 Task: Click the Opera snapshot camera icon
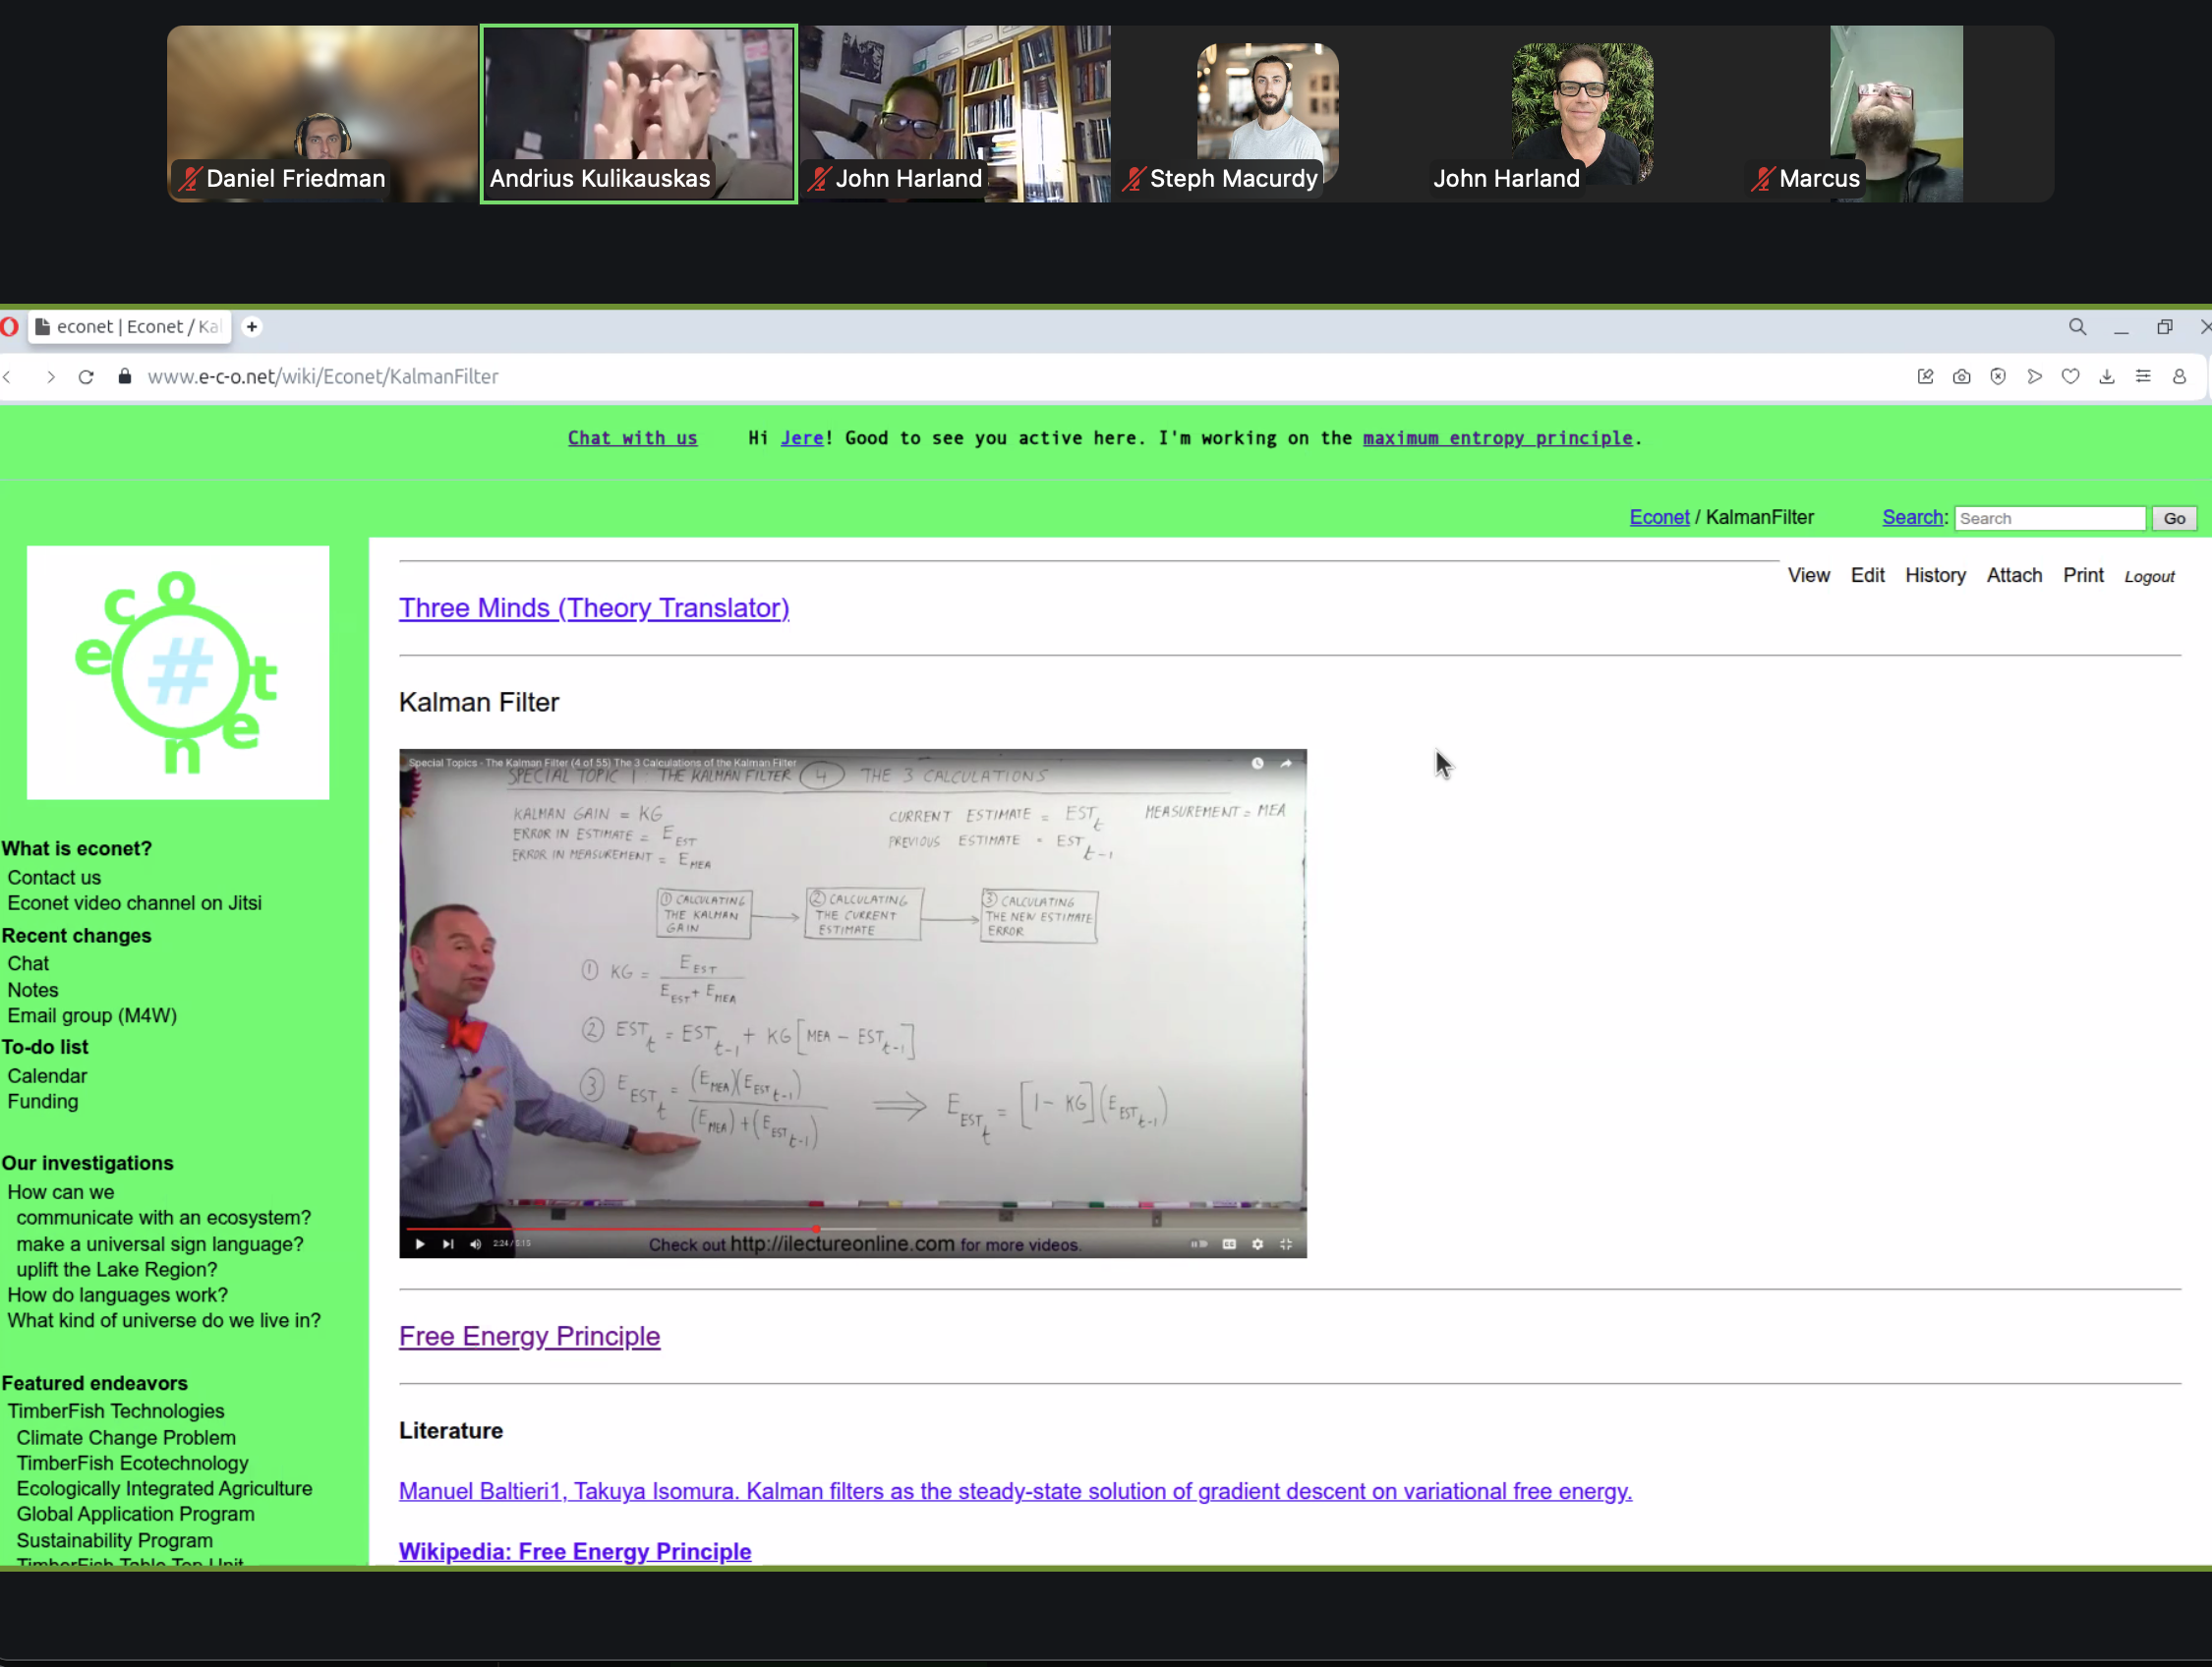tap(1961, 377)
